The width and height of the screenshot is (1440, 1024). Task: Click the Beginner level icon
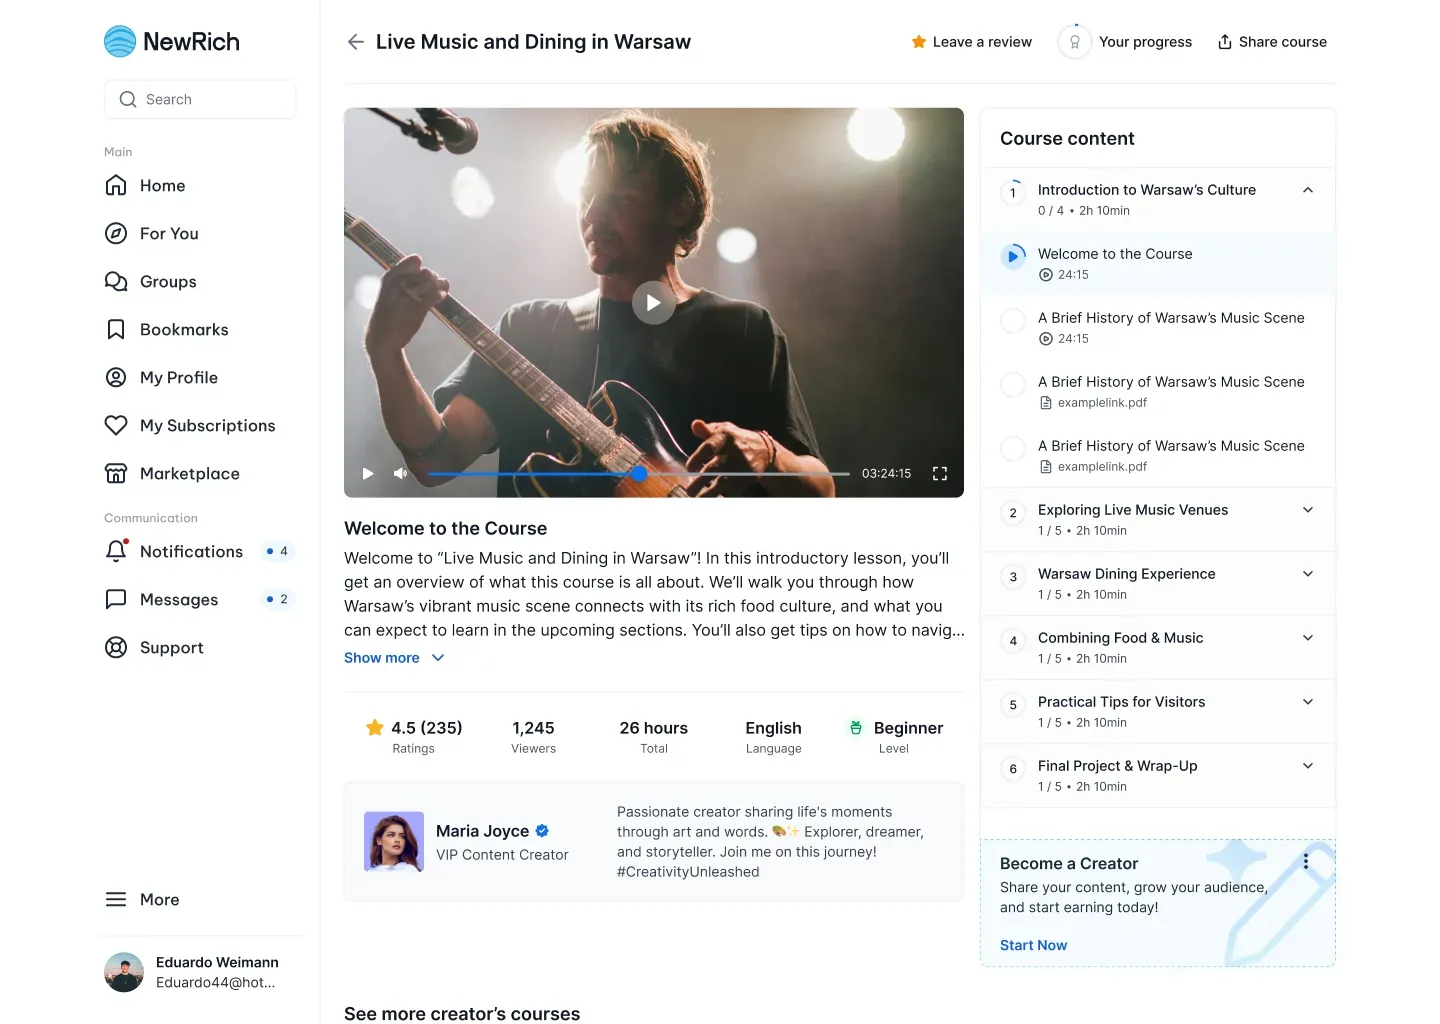pyautogui.click(x=855, y=727)
